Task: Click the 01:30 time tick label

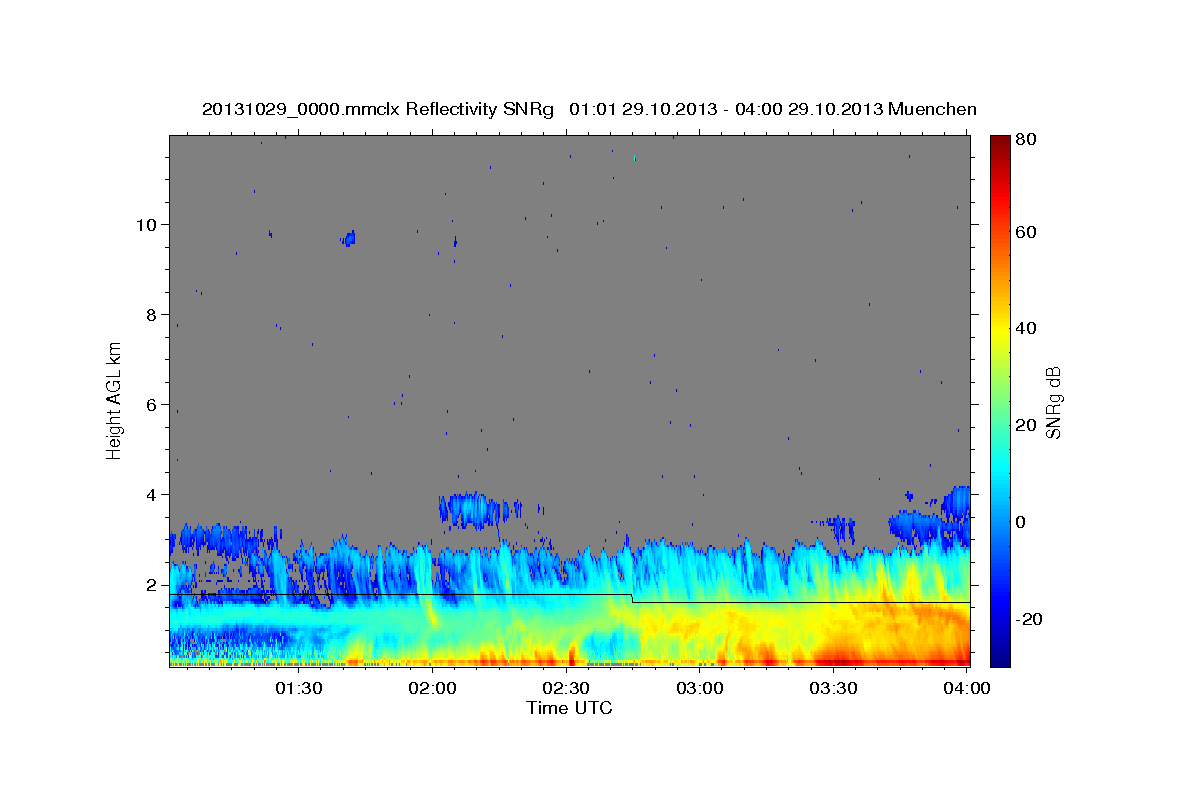Action: coord(299,688)
